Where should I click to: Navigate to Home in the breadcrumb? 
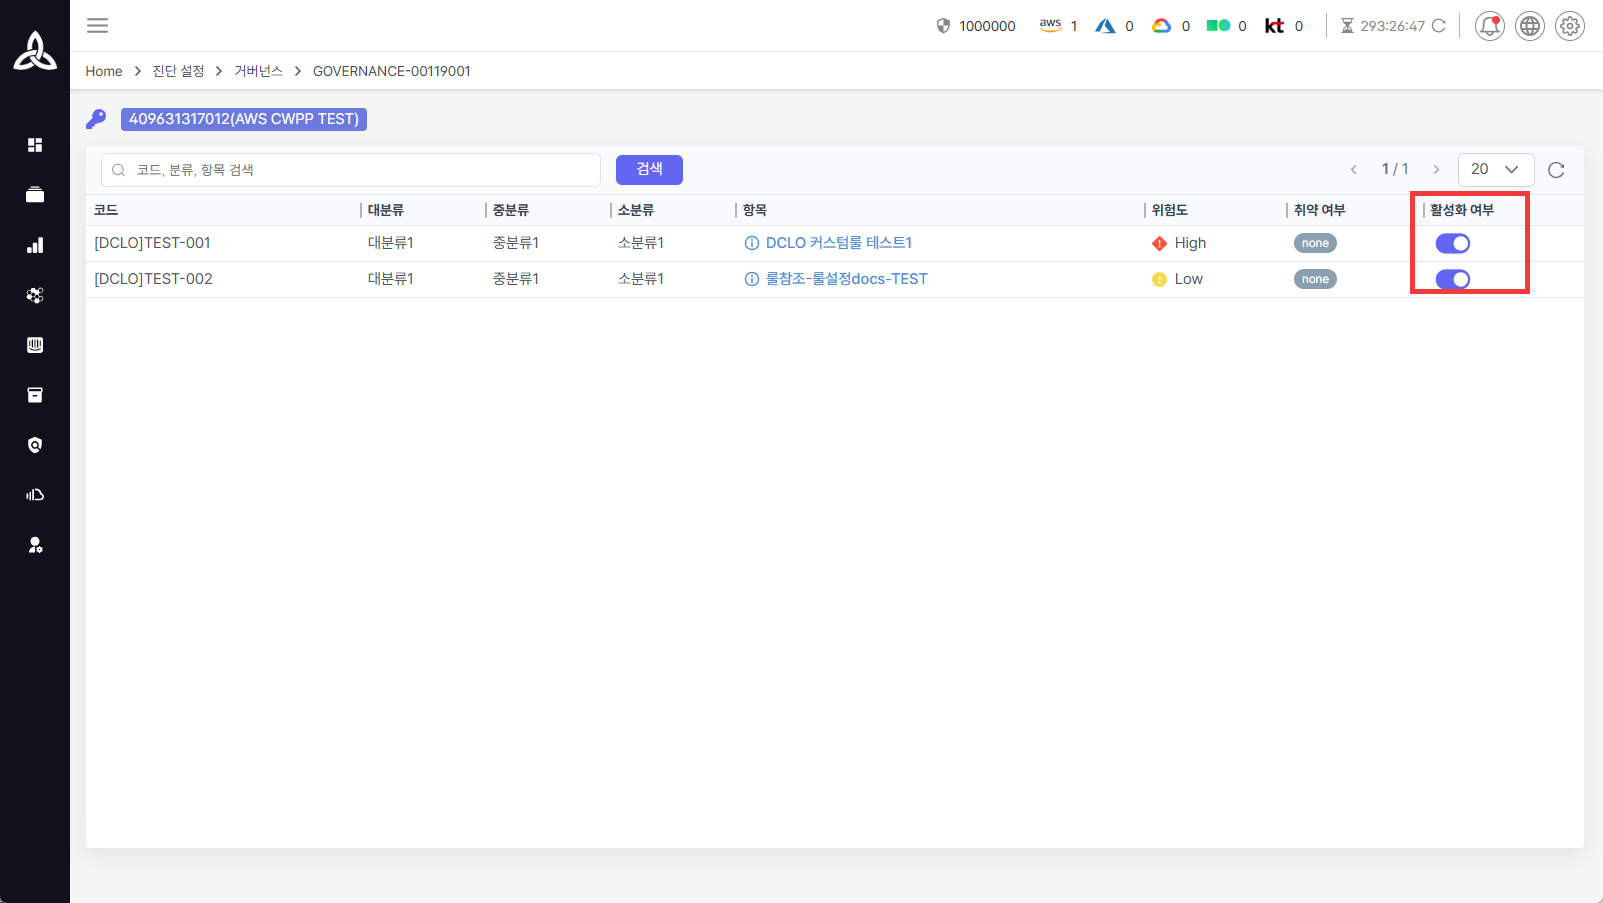103,71
